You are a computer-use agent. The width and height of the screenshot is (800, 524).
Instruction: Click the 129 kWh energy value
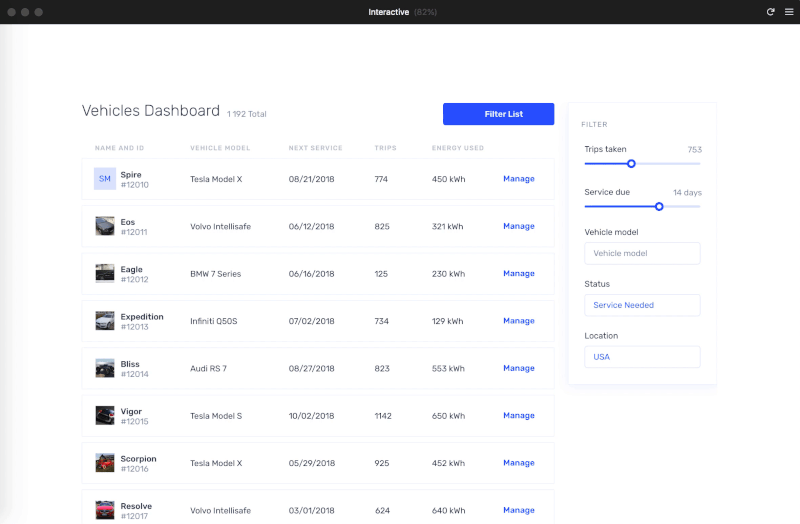(x=447, y=321)
